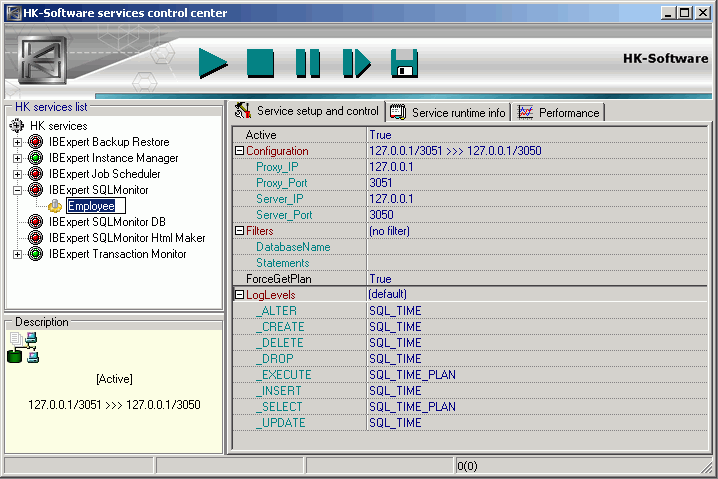Click the _EXECUTE value SQL_TIME_PLAN
The height and width of the screenshot is (479, 718).
pyautogui.click(x=537, y=375)
